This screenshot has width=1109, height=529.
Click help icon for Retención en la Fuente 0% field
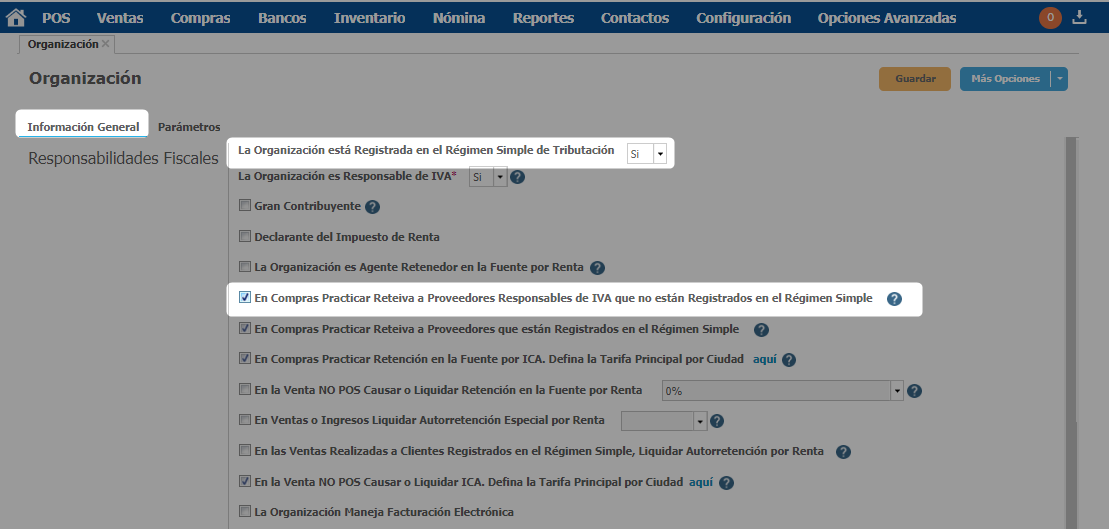[x=913, y=391]
